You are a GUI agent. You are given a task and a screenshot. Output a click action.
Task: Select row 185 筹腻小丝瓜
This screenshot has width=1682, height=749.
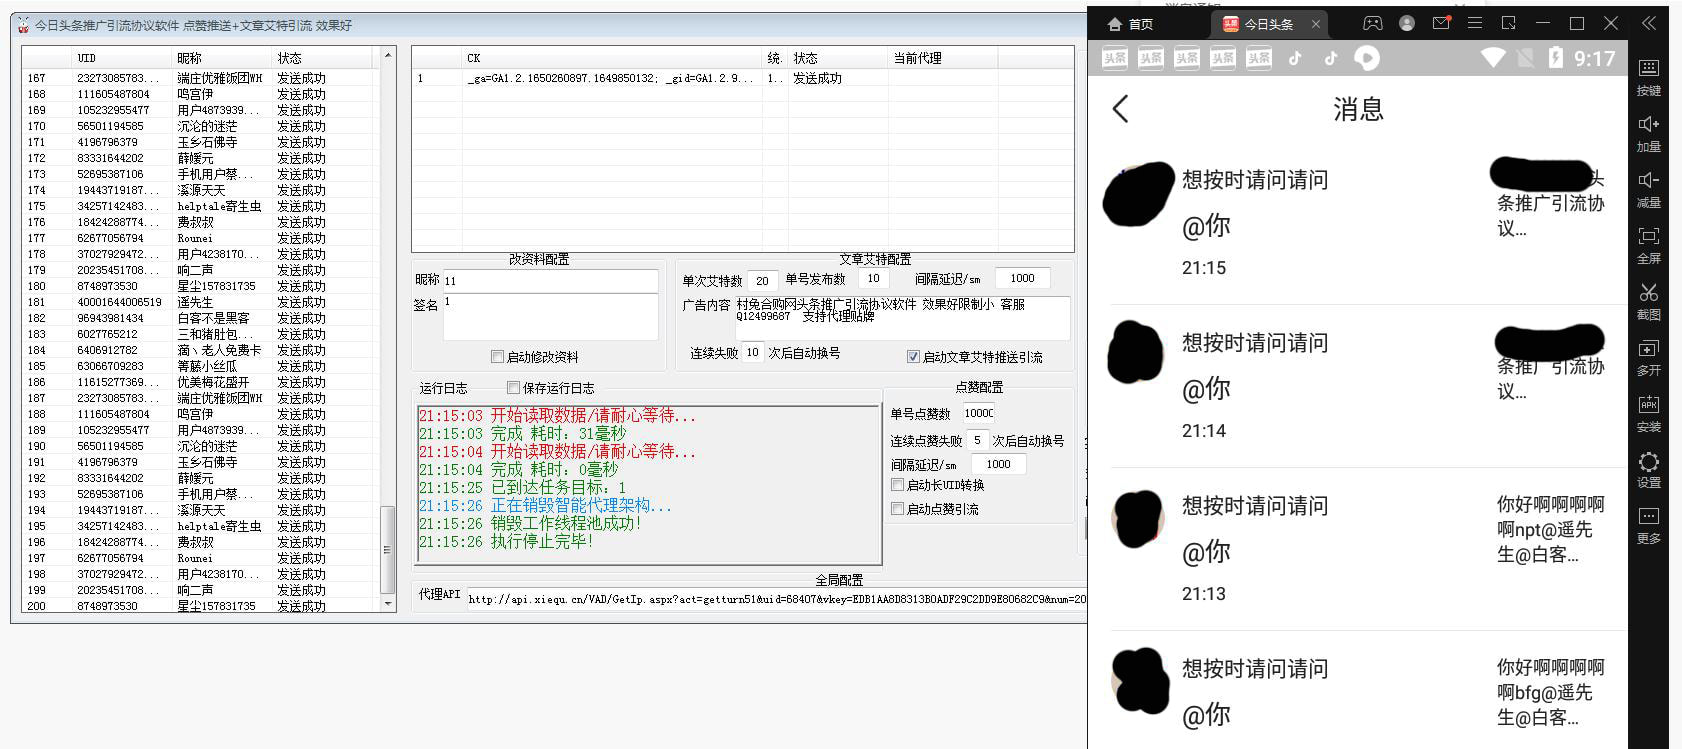point(198,366)
